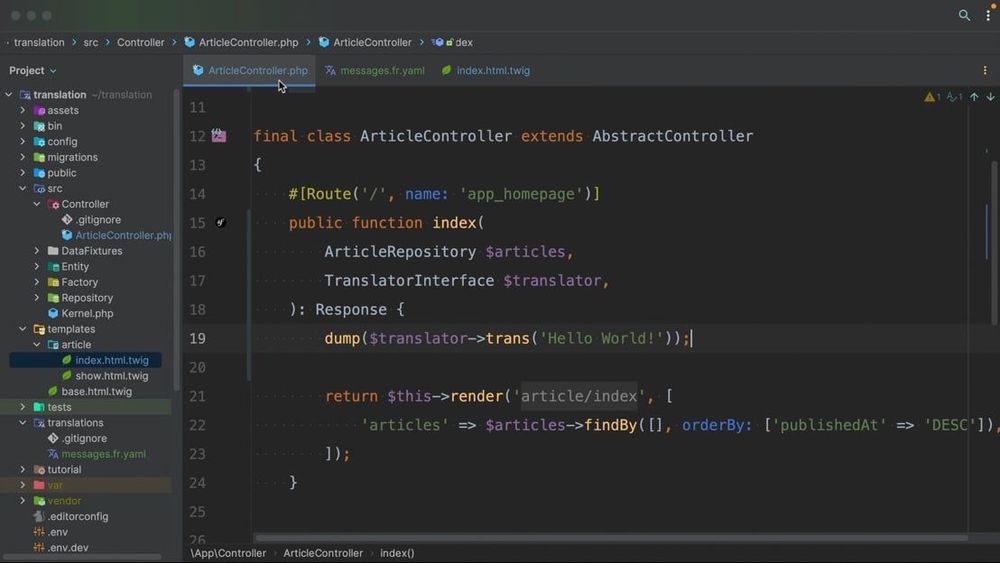This screenshot has height=563, width=1000.
Task: Click the assets folder icon
Action: 39,110
